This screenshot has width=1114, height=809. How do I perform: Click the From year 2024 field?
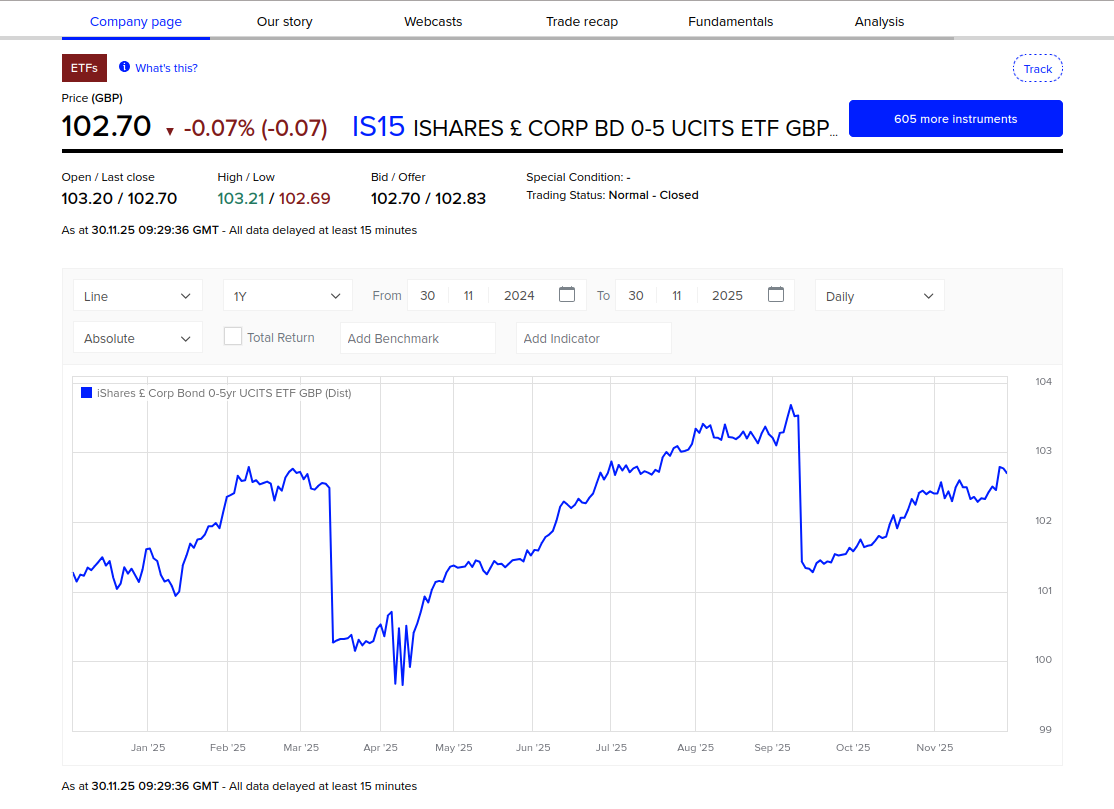(x=519, y=295)
